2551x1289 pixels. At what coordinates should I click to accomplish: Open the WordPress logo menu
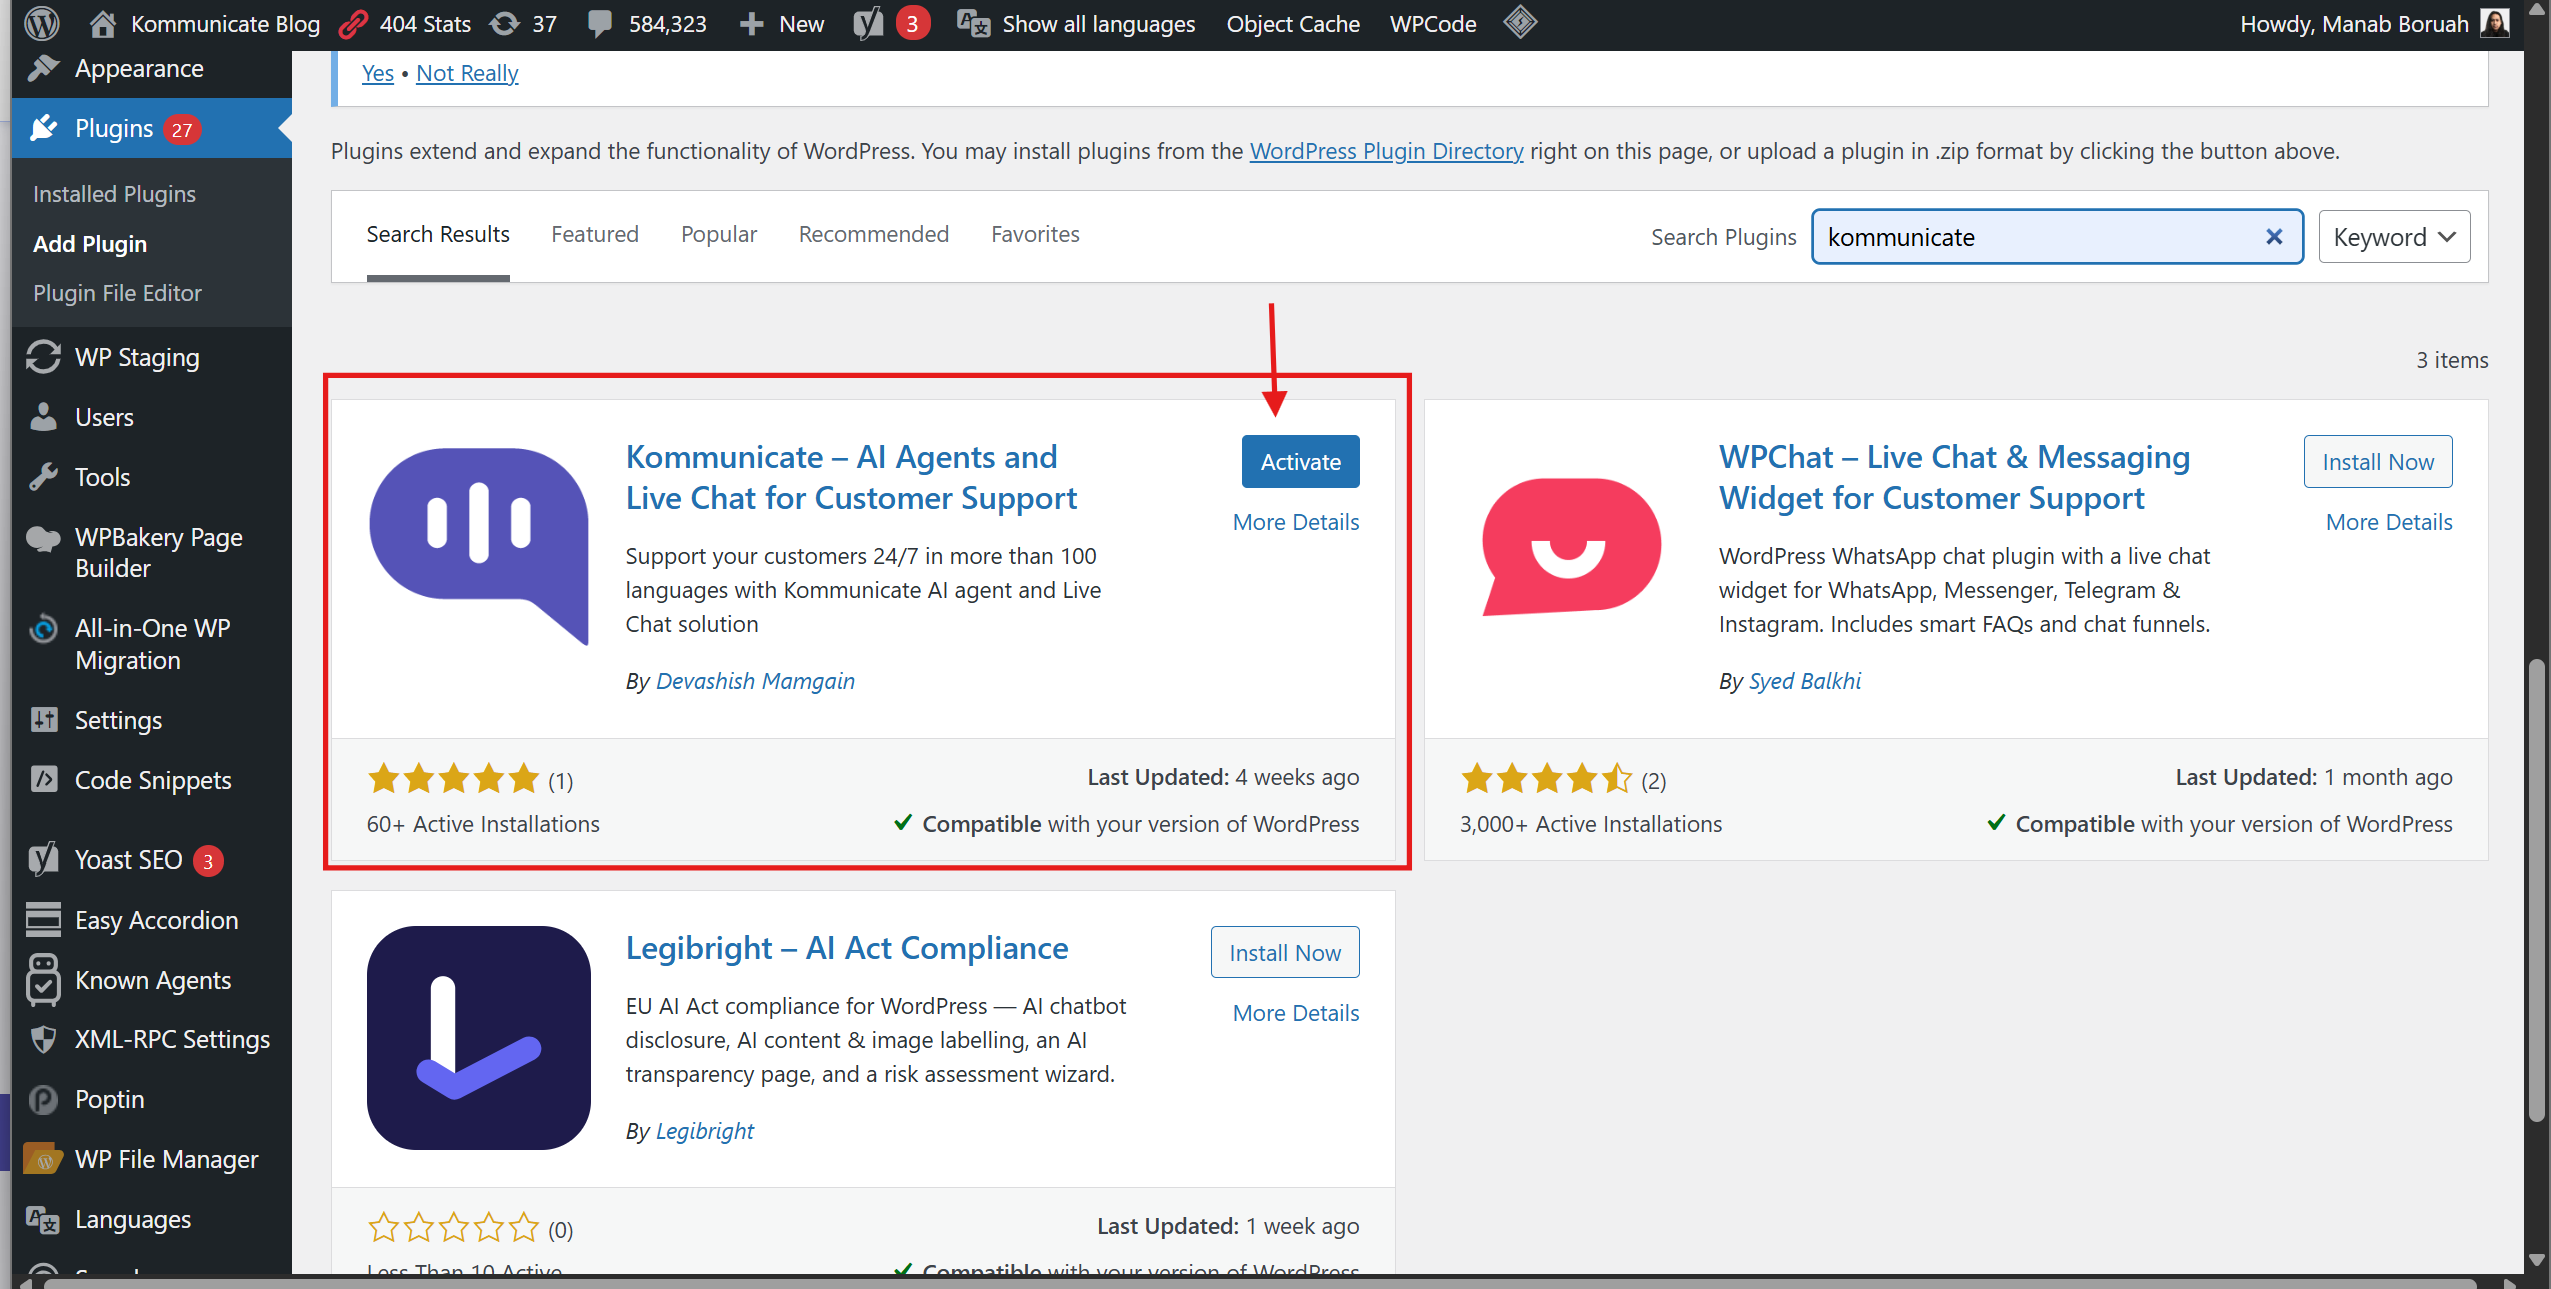42,23
